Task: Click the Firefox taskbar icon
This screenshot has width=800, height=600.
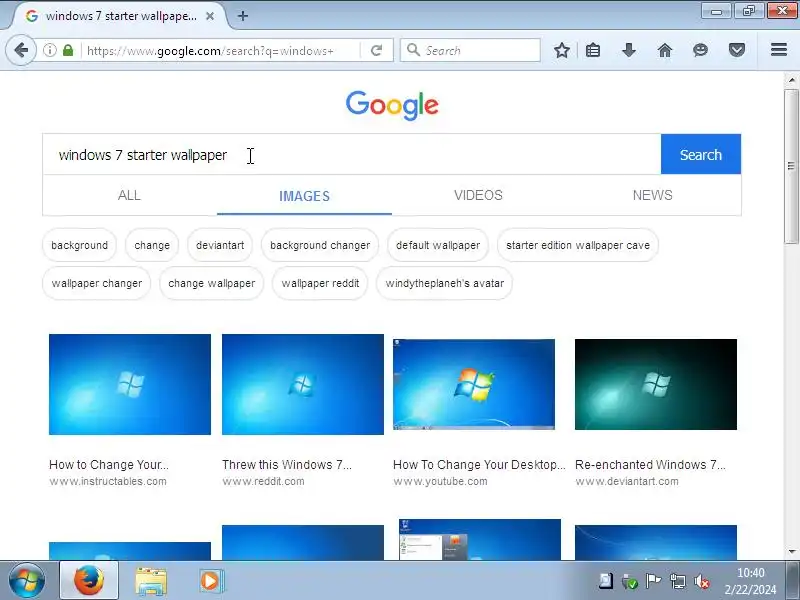Action: point(89,581)
